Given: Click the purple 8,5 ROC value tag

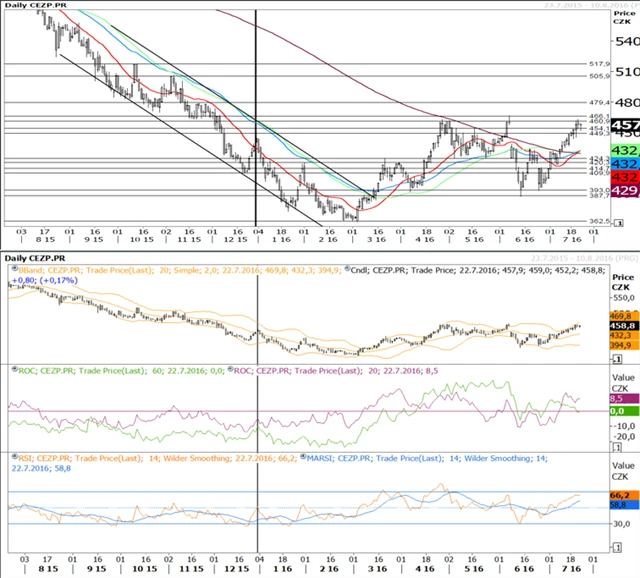Looking at the screenshot, I should [x=620, y=397].
